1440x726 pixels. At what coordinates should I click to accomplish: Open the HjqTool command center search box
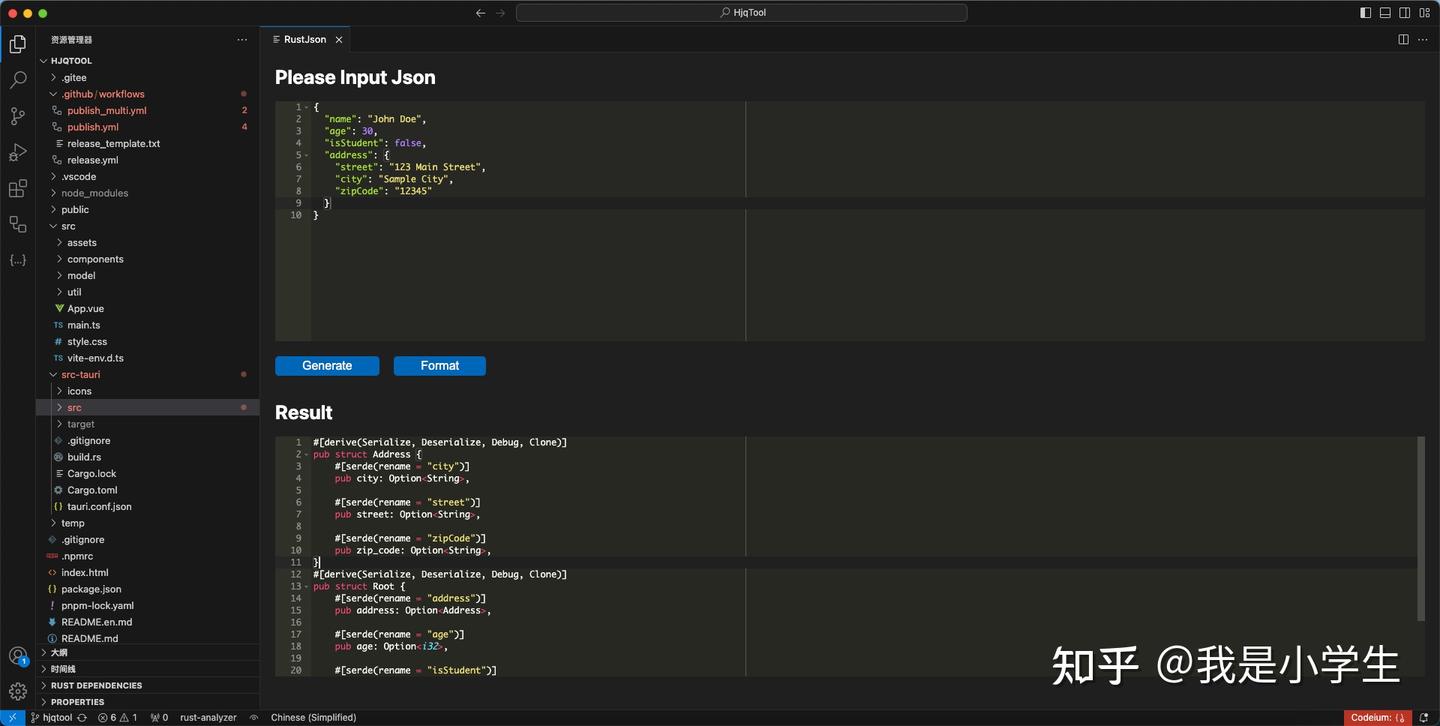pyautogui.click(x=742, y=13)
